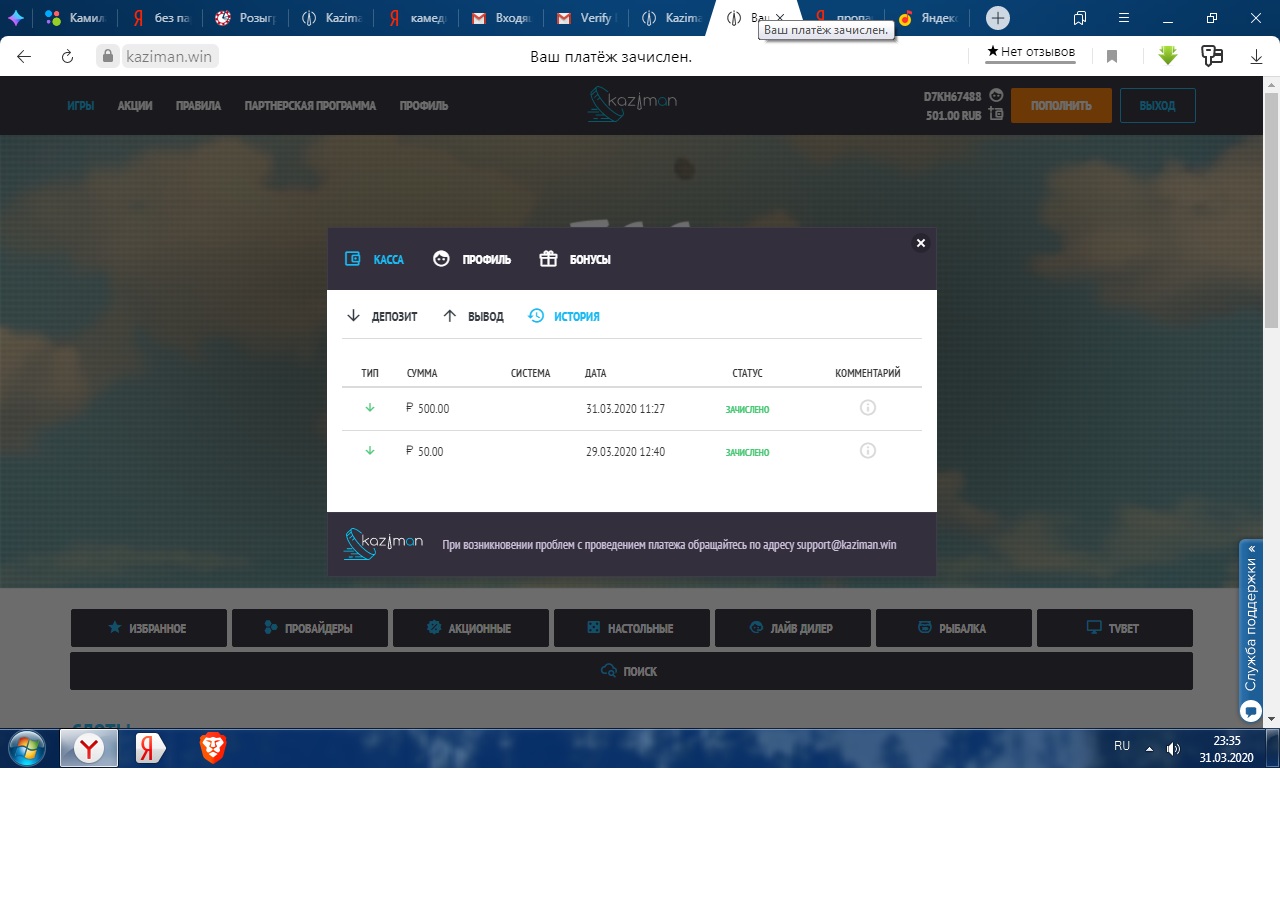Open the info comment for the 500.00 deposit
1280x912 pixels.
[868, 408]
